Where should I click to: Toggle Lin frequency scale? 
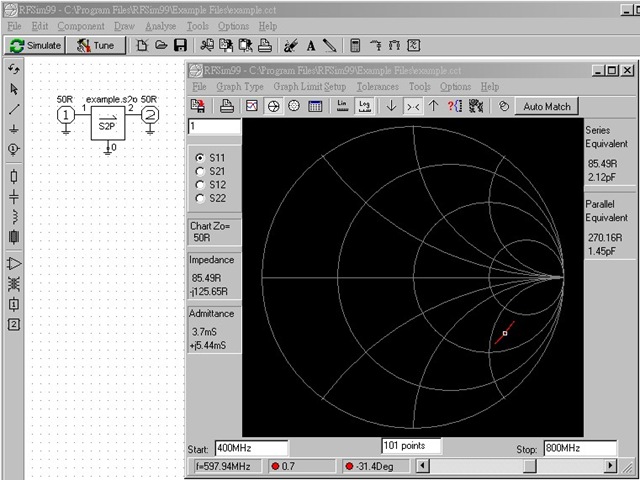tap(343, 106)
